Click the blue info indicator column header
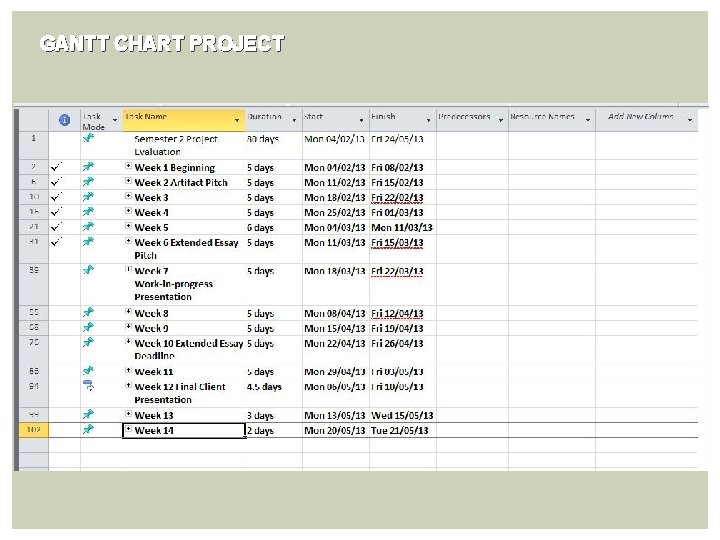The width and height of the screenshot is (720, 540). 65,120
